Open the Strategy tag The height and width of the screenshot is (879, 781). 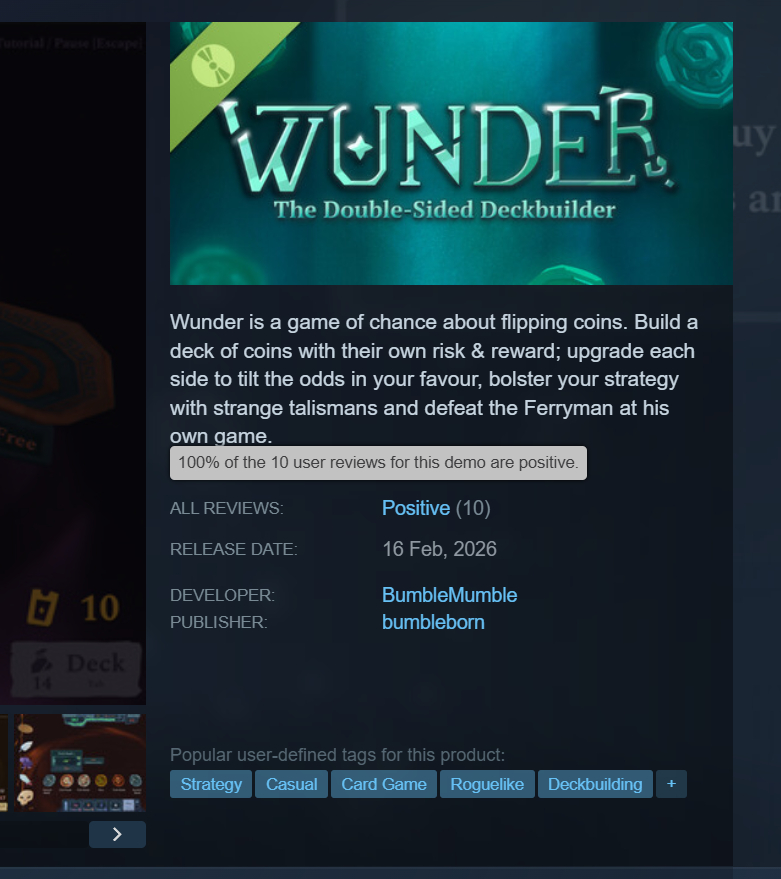pos(211,784)
